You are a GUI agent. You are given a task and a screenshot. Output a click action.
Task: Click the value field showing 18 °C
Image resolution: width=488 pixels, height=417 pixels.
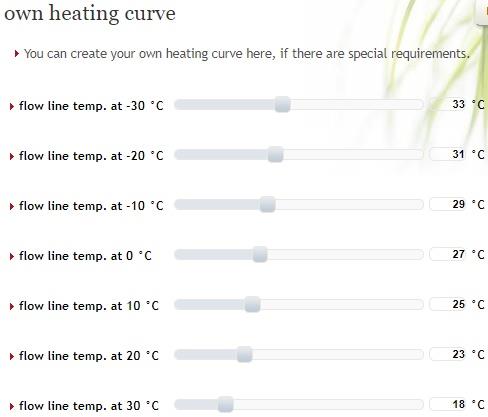[x=448, y=404]
